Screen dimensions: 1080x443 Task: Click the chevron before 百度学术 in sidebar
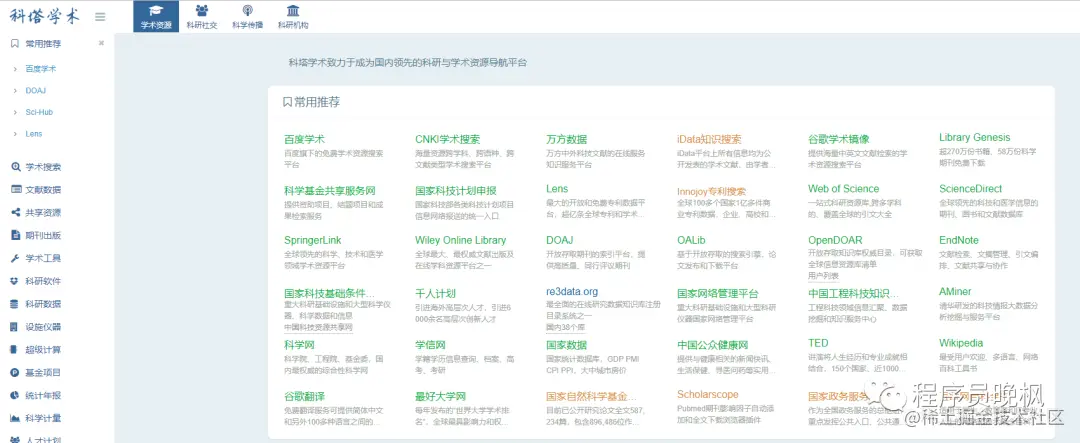click(x=15, y=69)
